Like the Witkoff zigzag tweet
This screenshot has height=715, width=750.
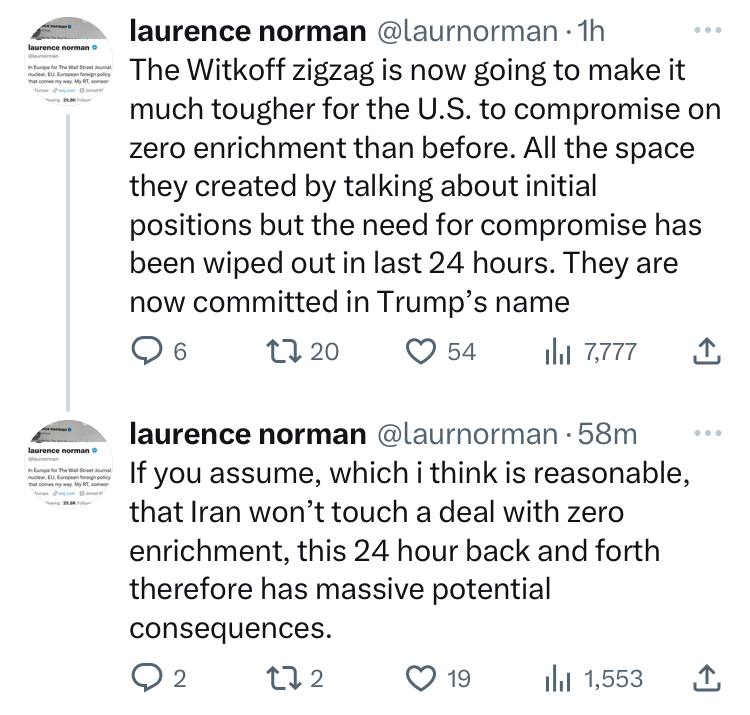pos(423,350)
